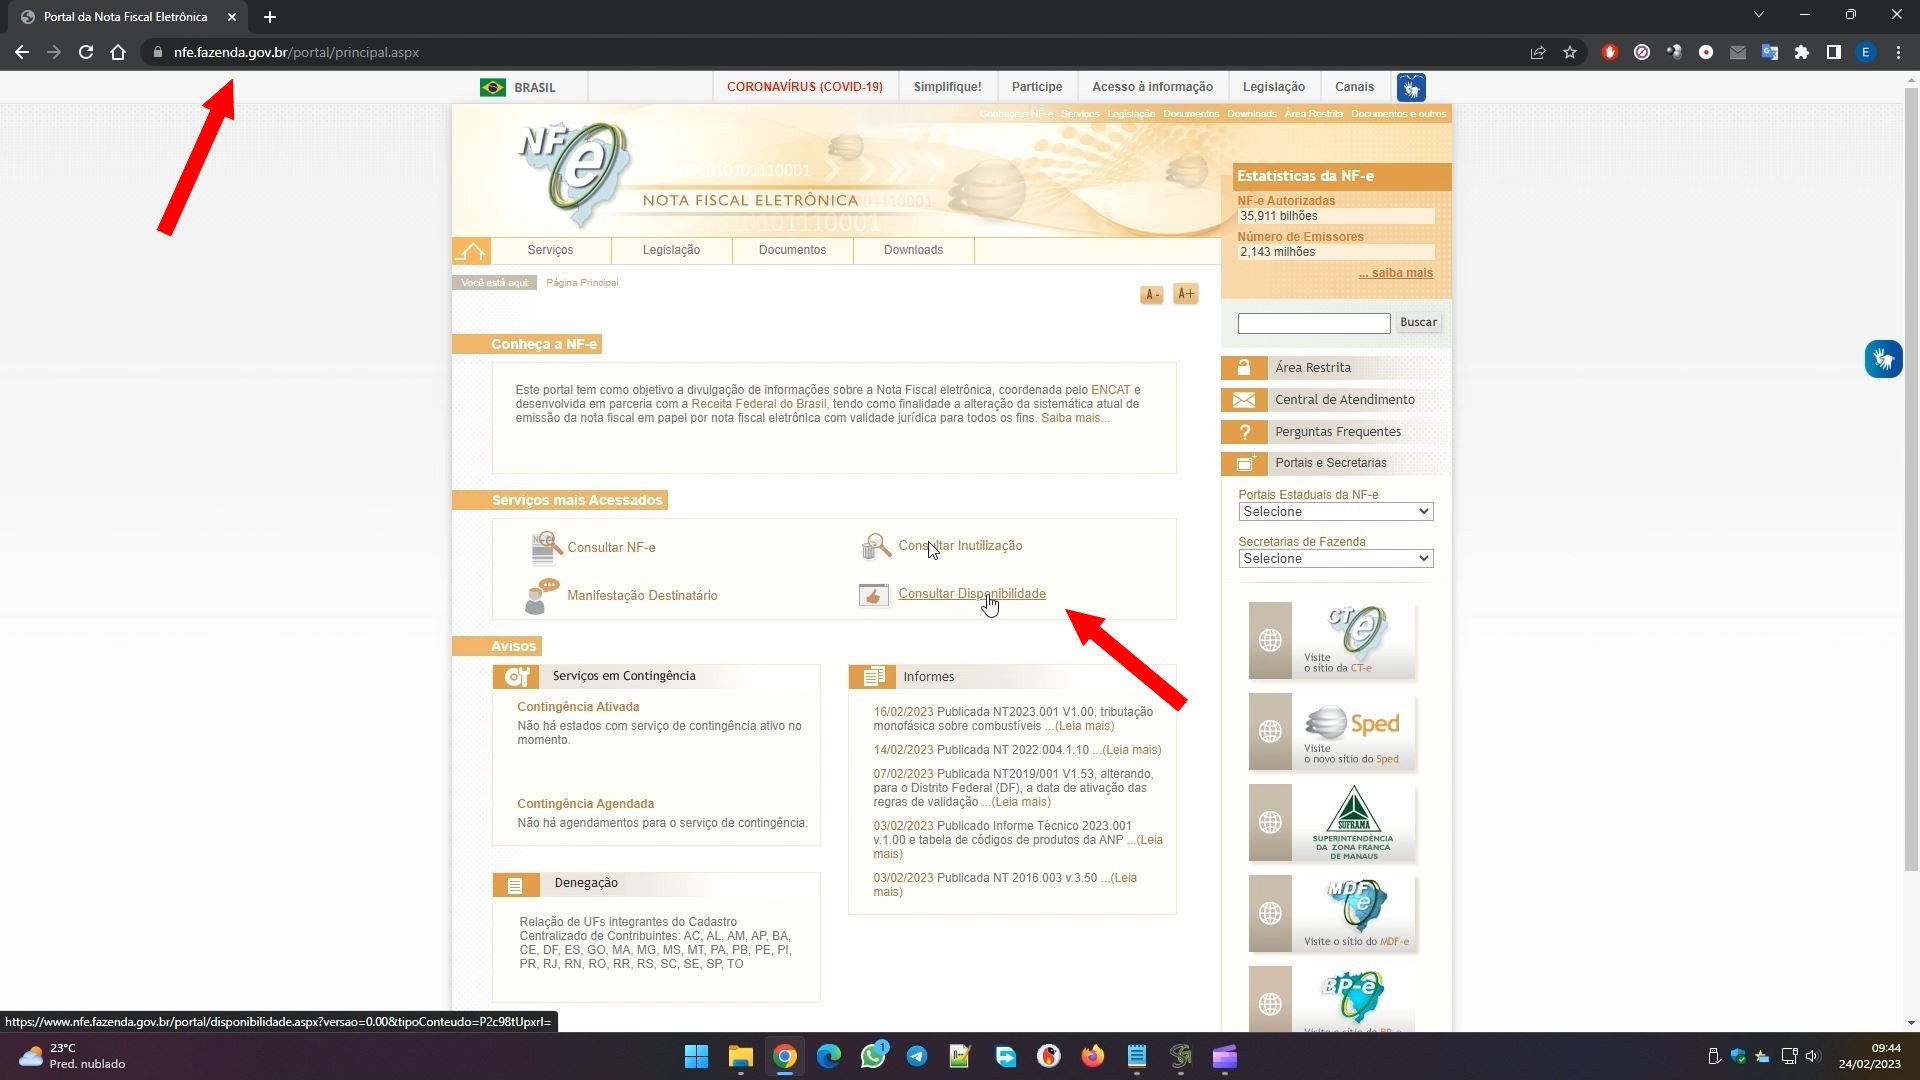Click the Consultar Inutilização link
The image size is (1920, 1080).
pos(961,546)
